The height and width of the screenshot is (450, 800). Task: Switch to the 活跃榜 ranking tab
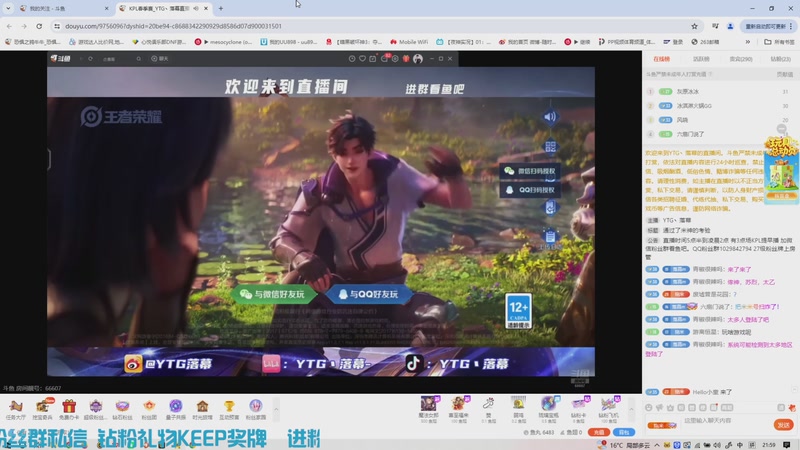tap(701, 59)
